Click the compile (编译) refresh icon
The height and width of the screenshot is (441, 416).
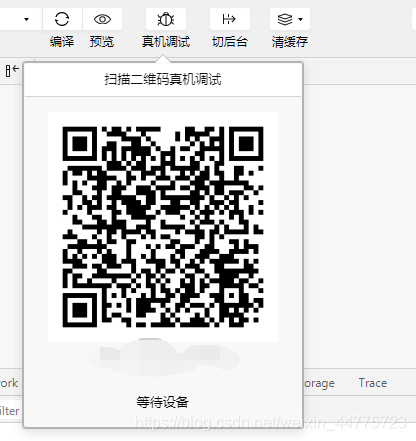[62, 19]
